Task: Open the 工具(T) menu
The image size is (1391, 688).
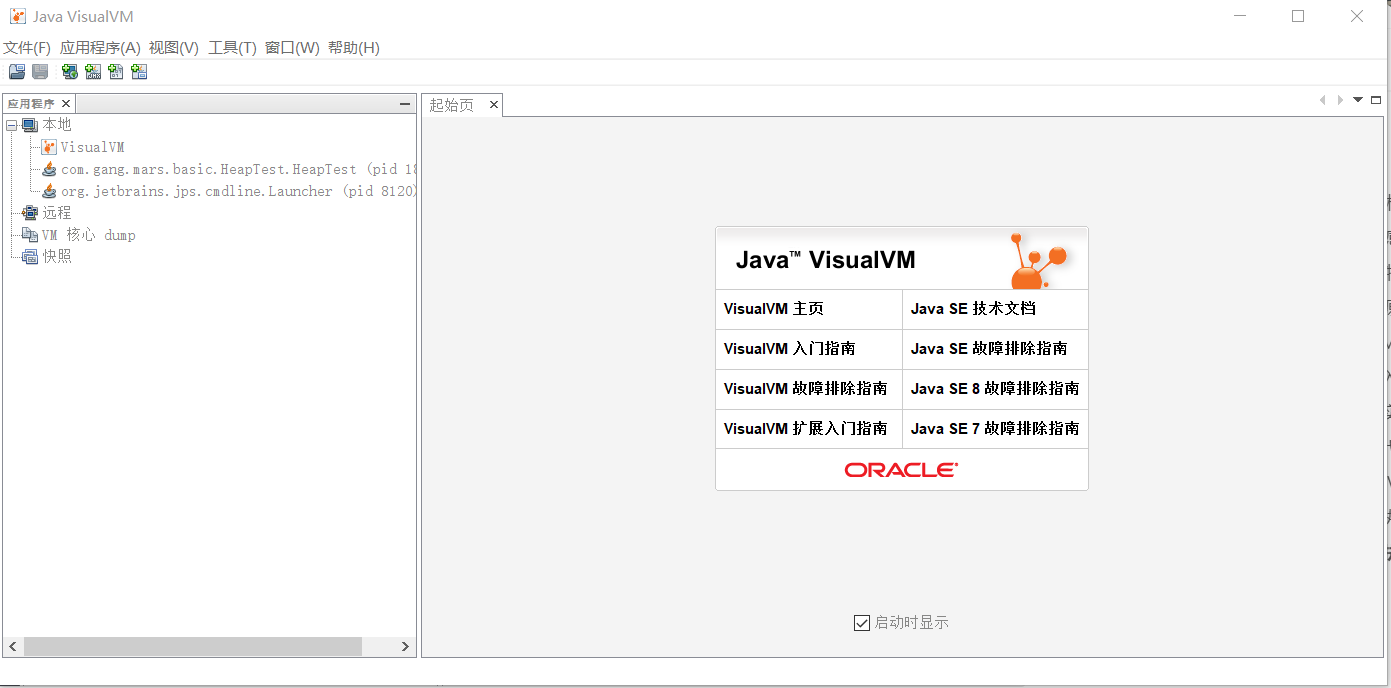Action: pyautogui.click(x=232, y=48)
